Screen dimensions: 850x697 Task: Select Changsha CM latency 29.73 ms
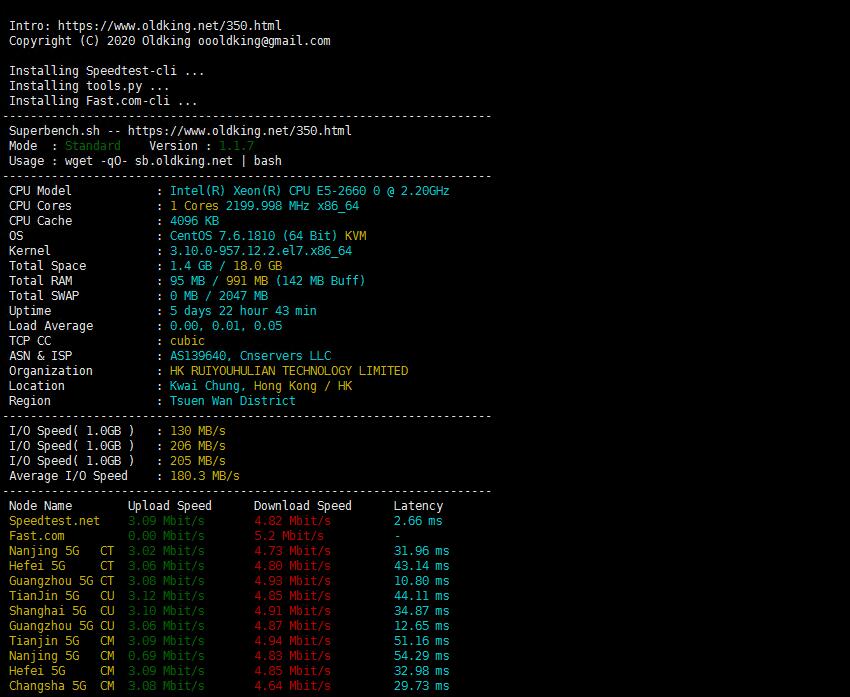(421, 686)
